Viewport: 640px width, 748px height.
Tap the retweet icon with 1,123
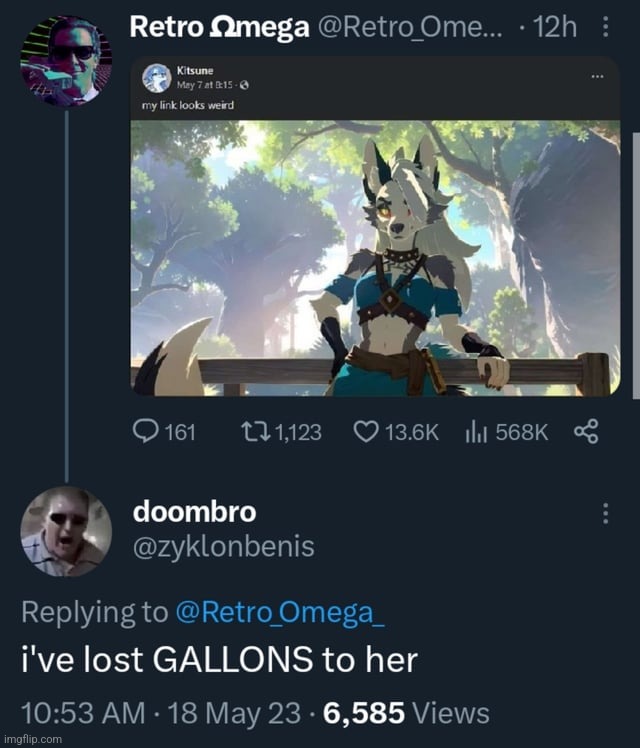tap(255, 432)
